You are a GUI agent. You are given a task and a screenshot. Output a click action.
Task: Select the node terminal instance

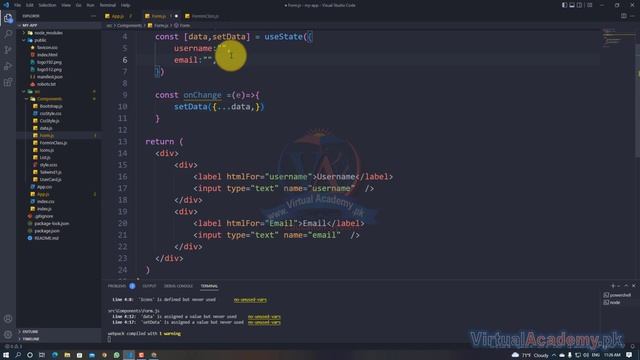click(612, 302)
